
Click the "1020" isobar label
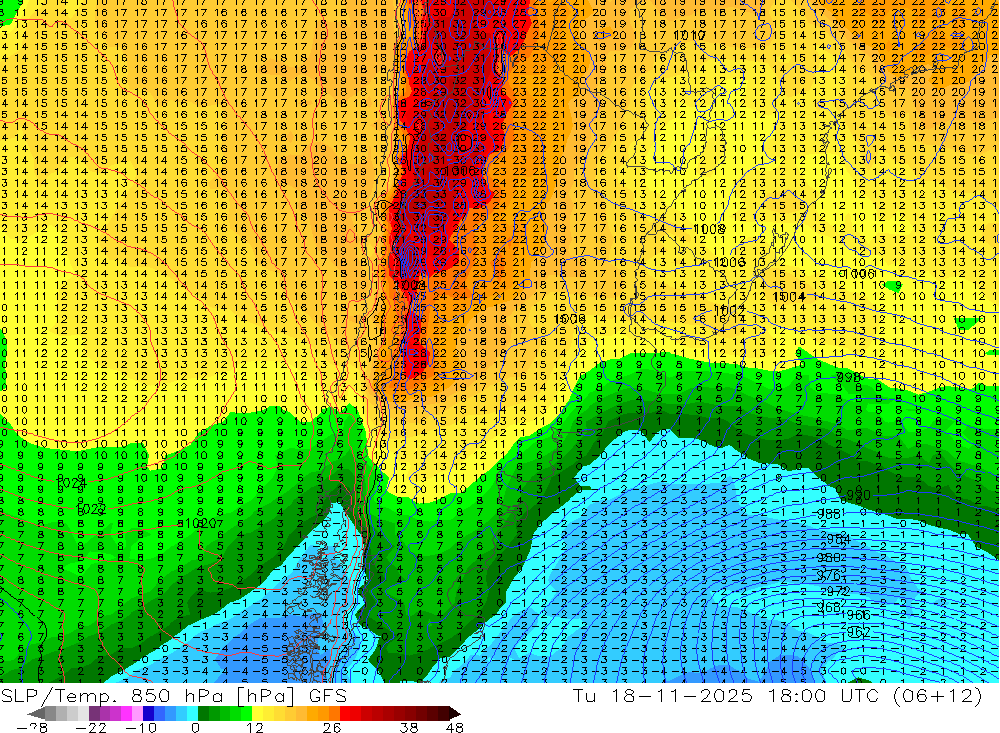tap(202, 523)
